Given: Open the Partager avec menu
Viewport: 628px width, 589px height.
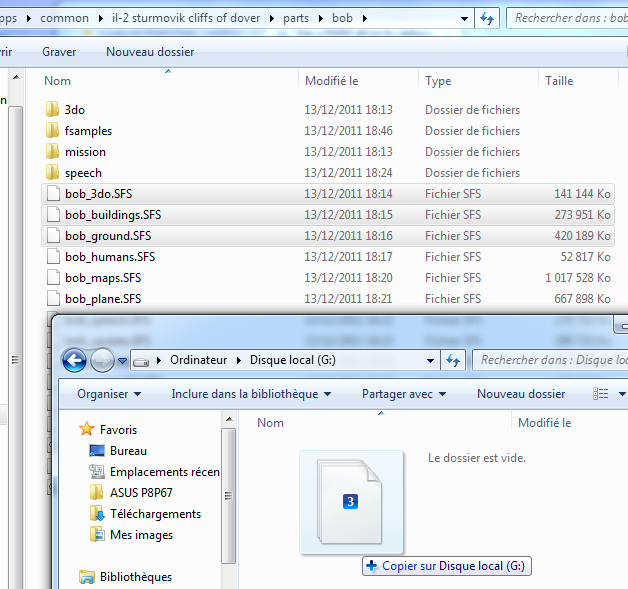Looking at the screenshot, I should (404, 394).
